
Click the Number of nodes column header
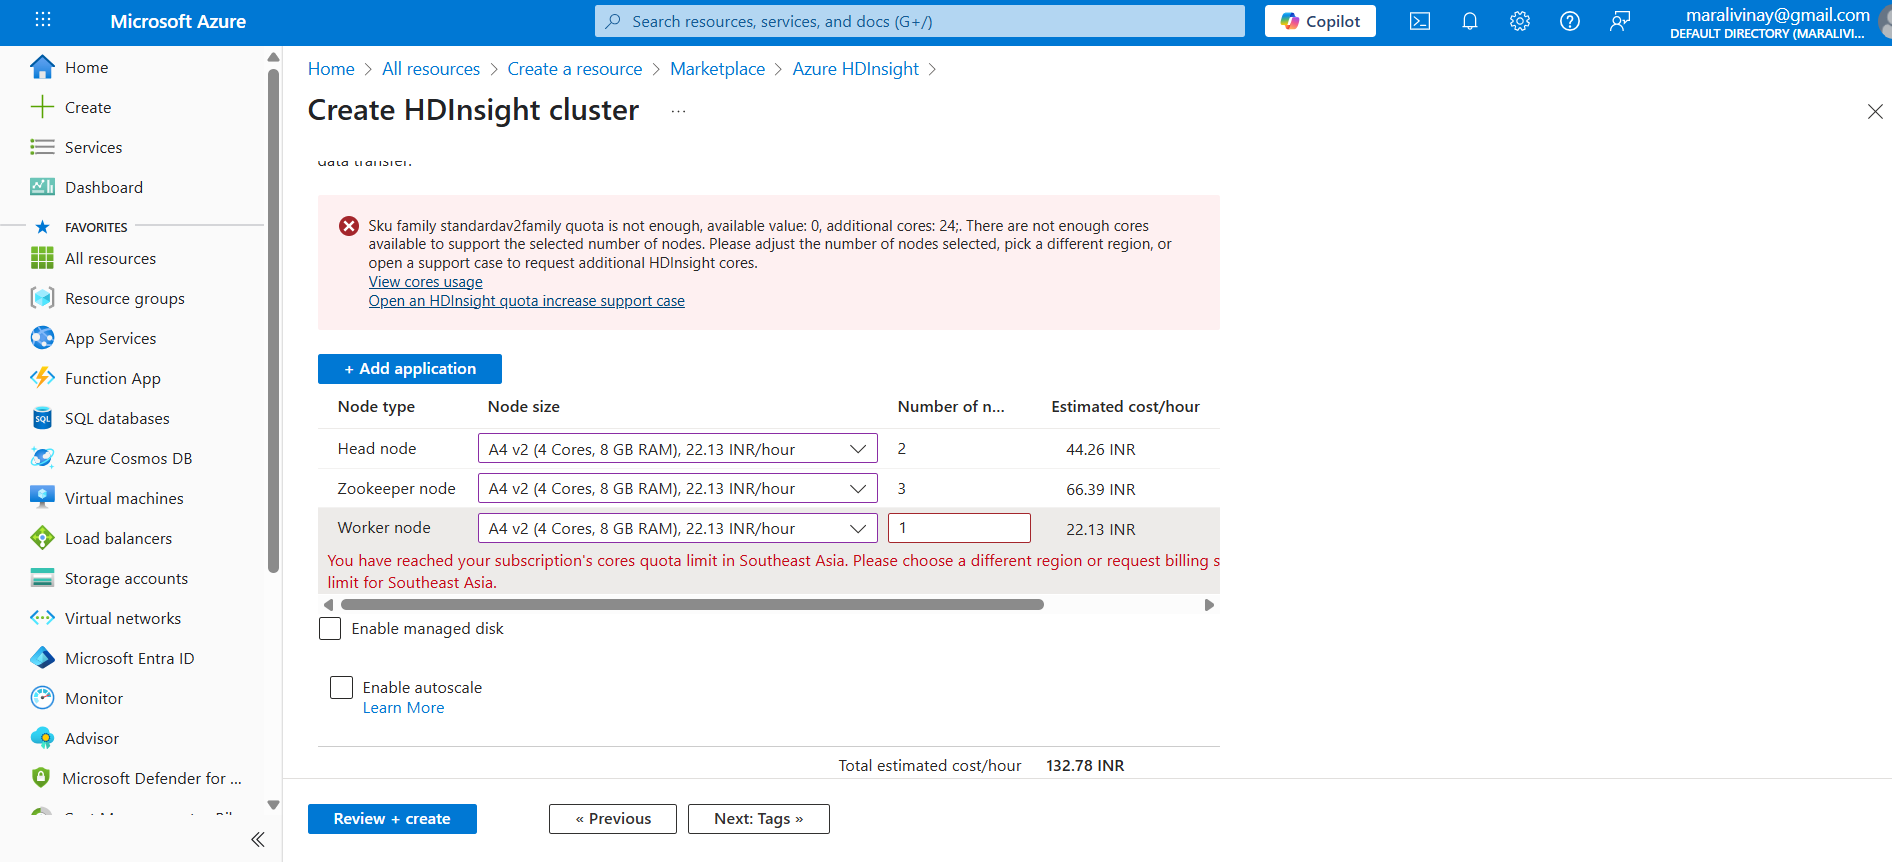coord(951,407)
